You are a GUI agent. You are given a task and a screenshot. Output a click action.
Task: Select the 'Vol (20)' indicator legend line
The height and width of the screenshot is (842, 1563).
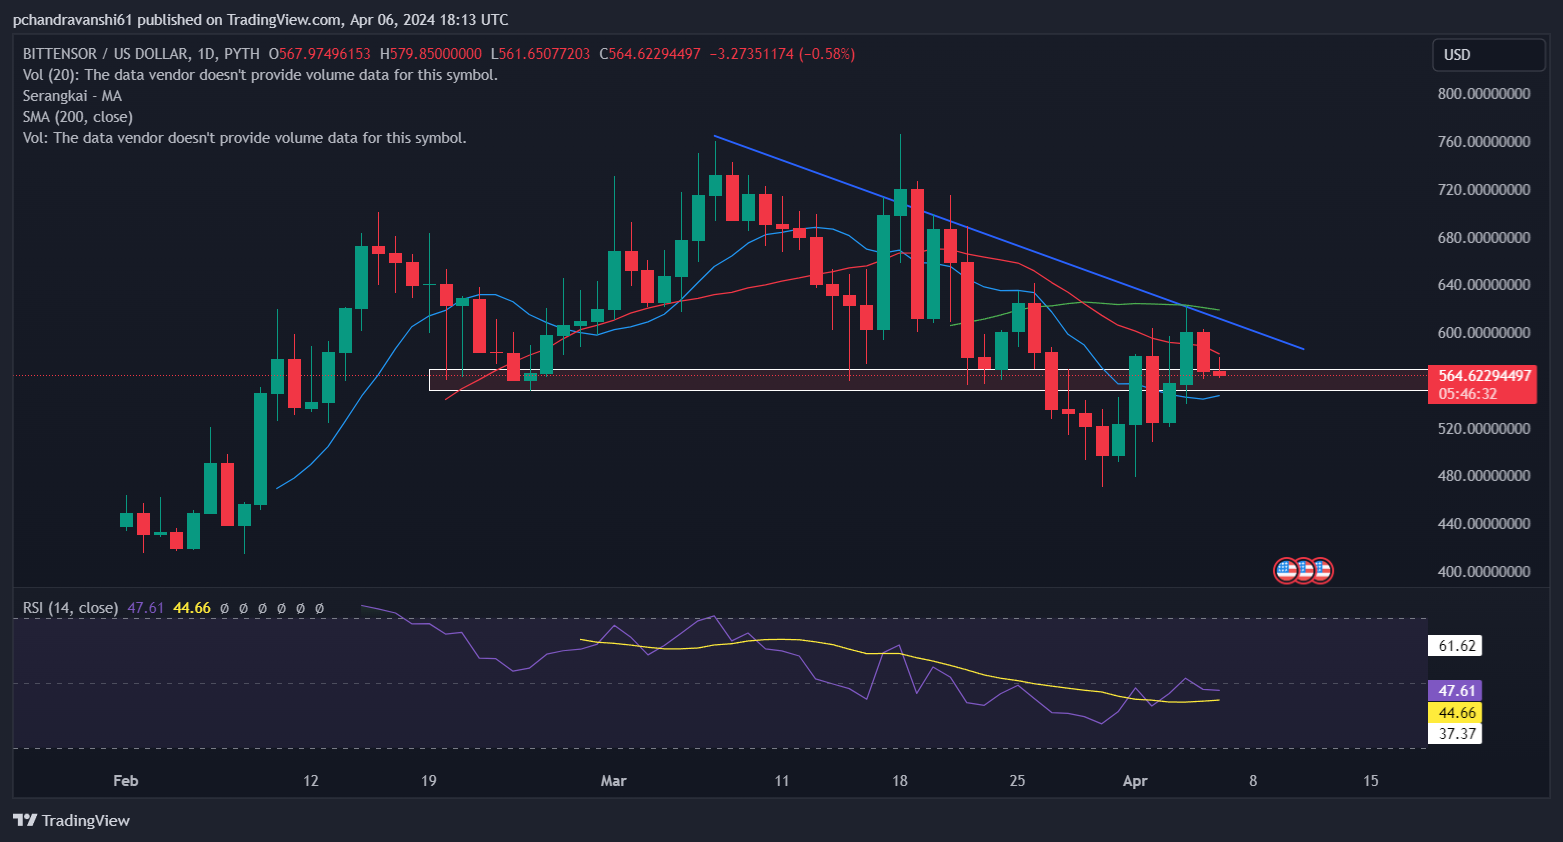tap(260, 75)
